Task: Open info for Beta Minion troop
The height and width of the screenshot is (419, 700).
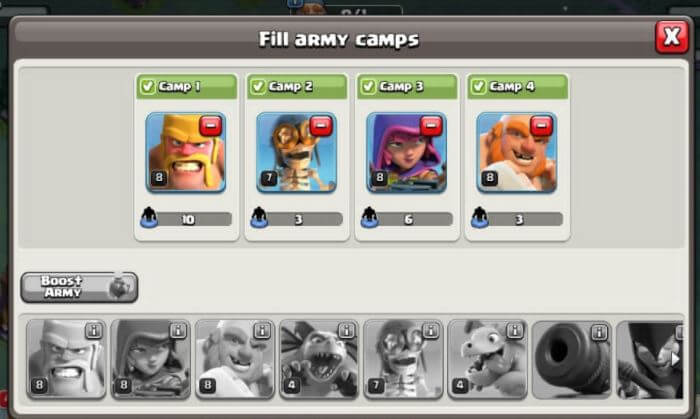Action: 346,331
